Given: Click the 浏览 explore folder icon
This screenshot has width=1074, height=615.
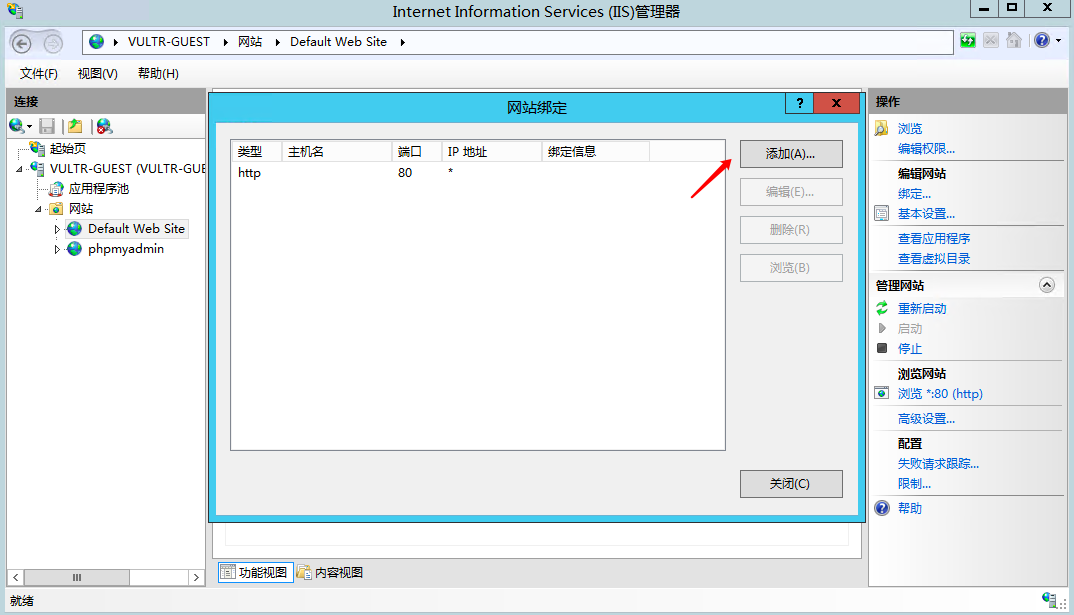Looking at the screenshot, I should click(882, 128).
